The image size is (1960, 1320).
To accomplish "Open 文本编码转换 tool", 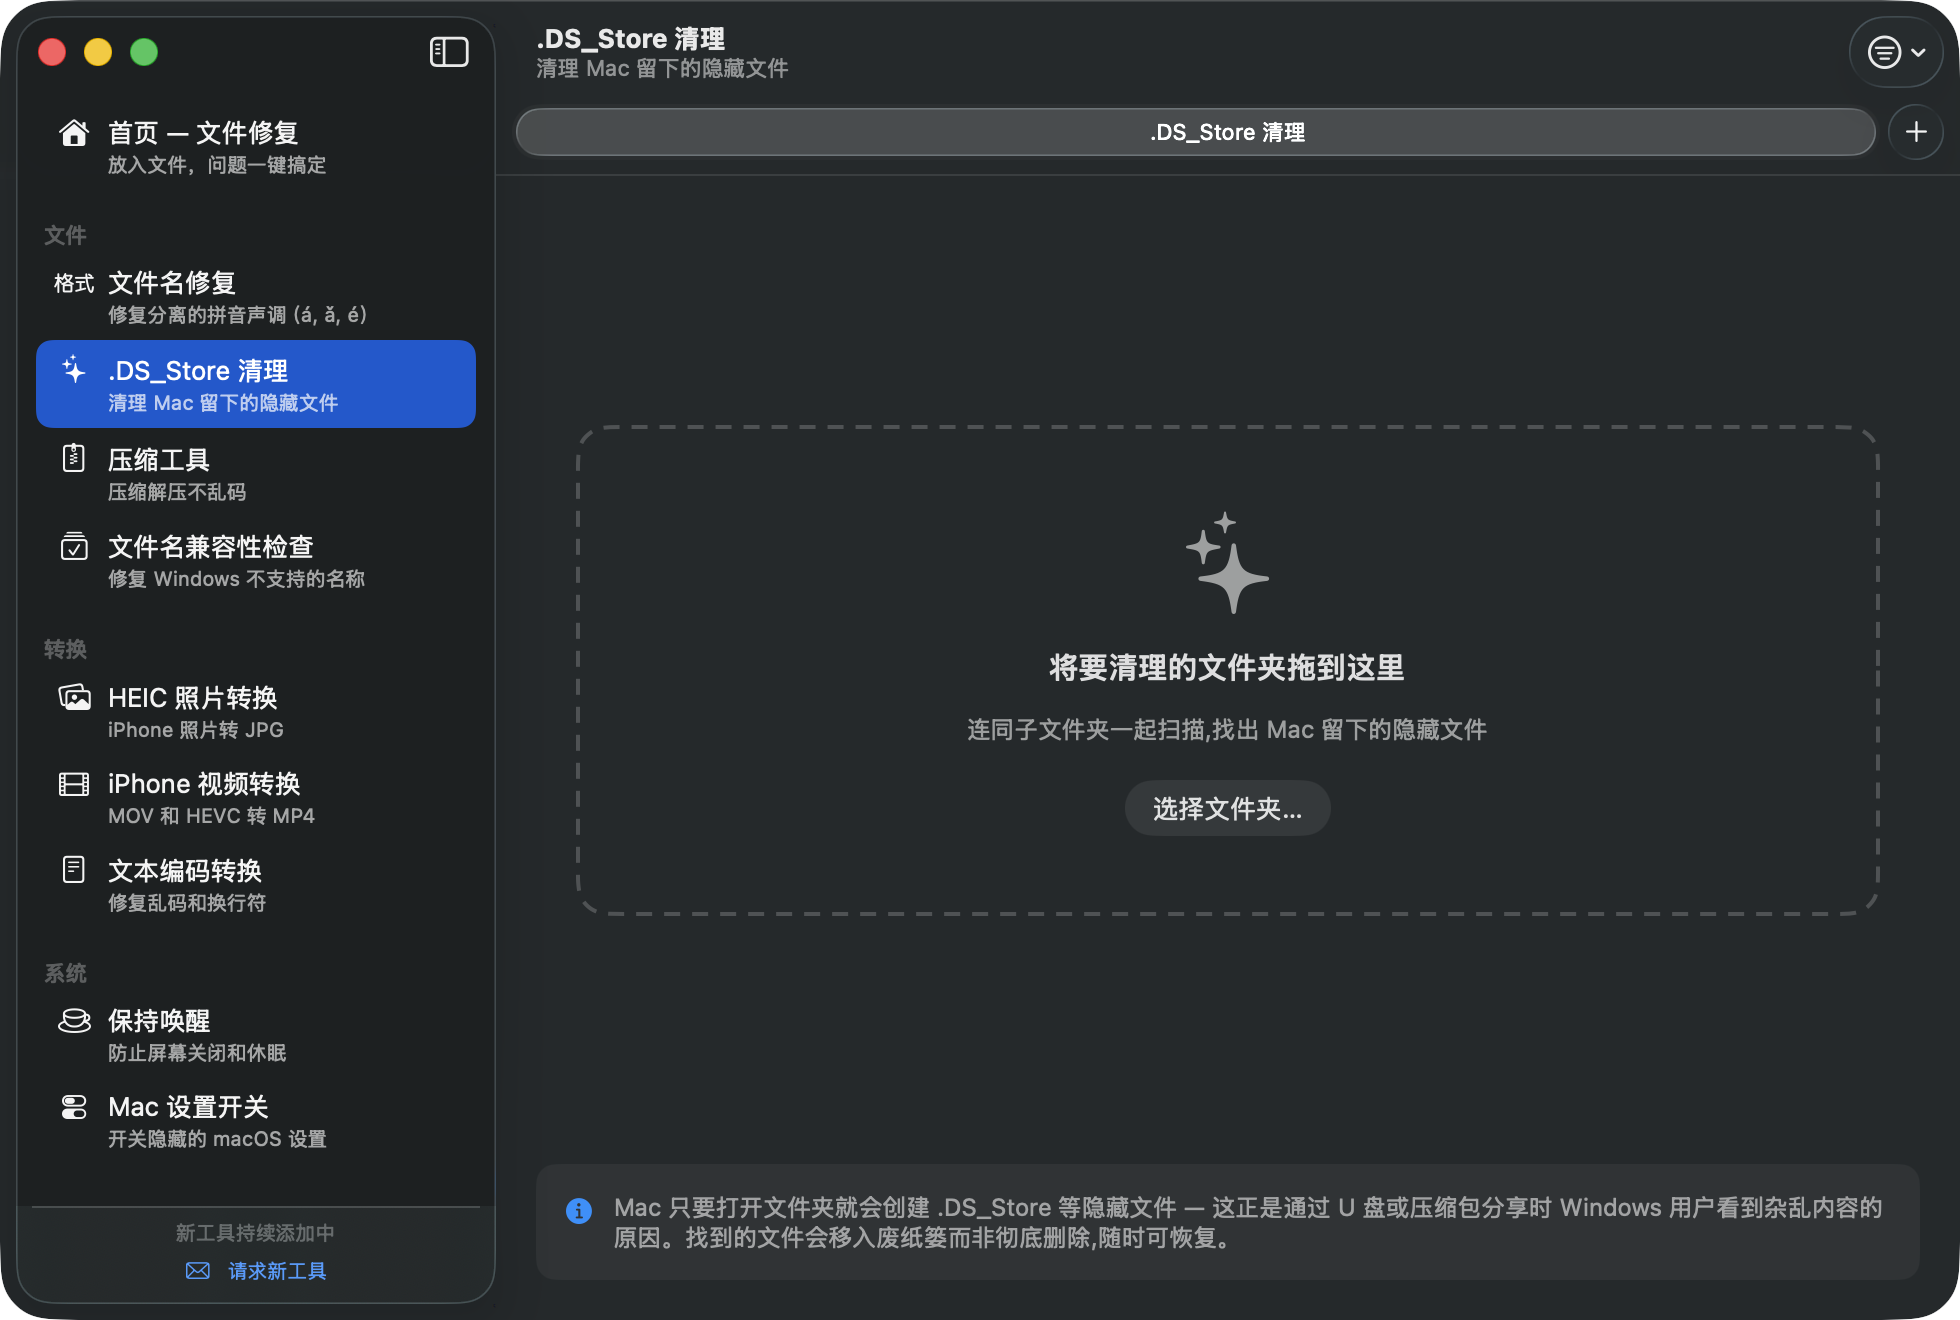I will click(256, 885).
